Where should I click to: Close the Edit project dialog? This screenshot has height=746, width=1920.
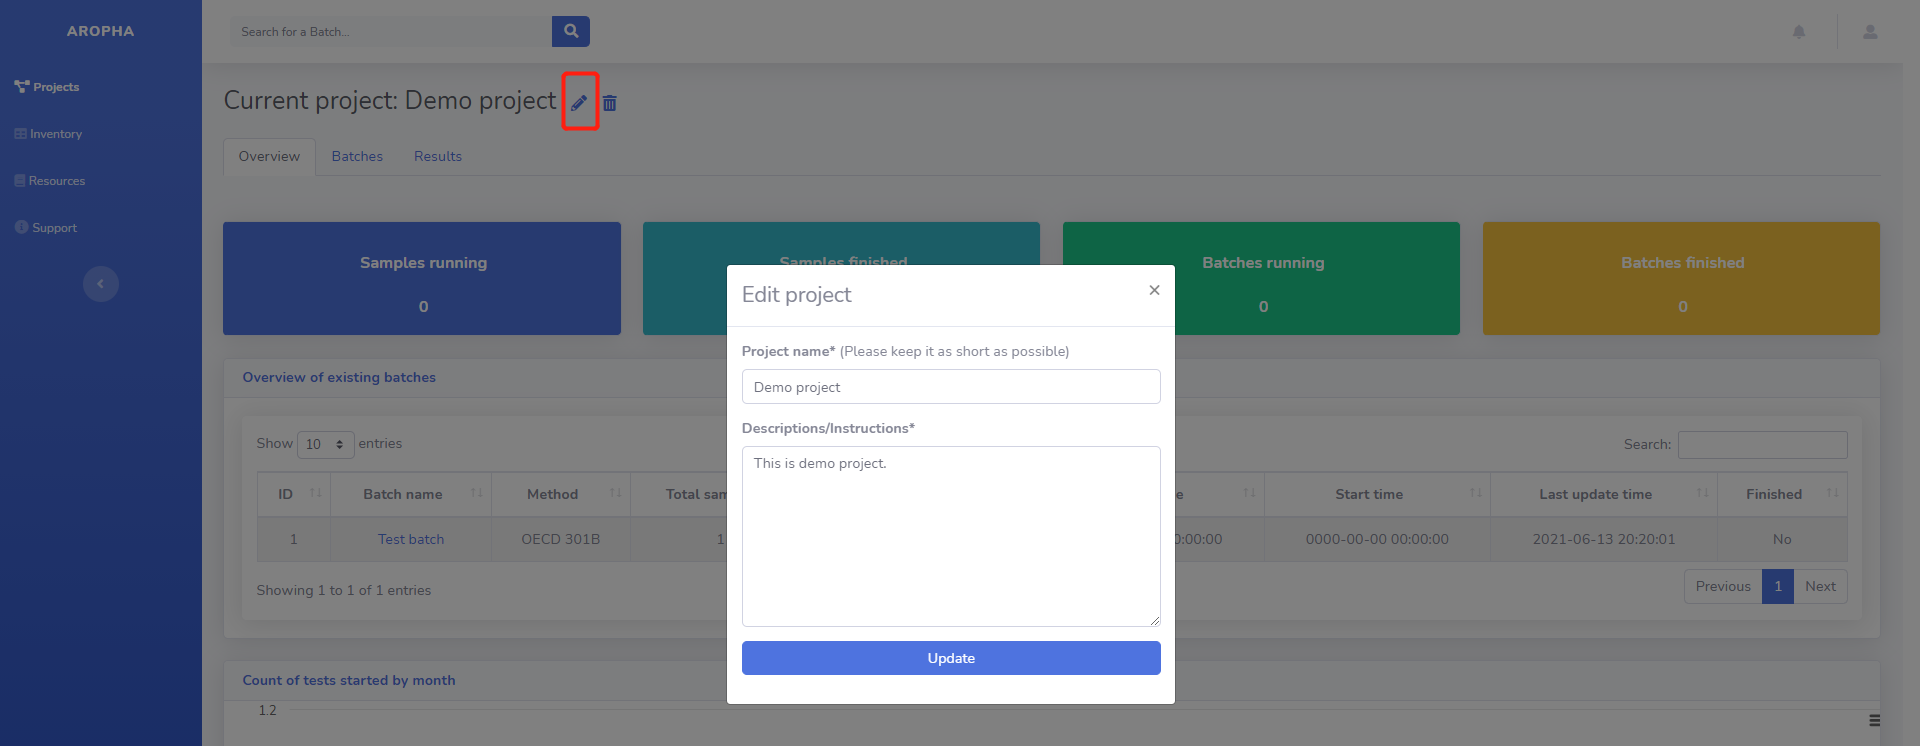[x=1154, y=290]
